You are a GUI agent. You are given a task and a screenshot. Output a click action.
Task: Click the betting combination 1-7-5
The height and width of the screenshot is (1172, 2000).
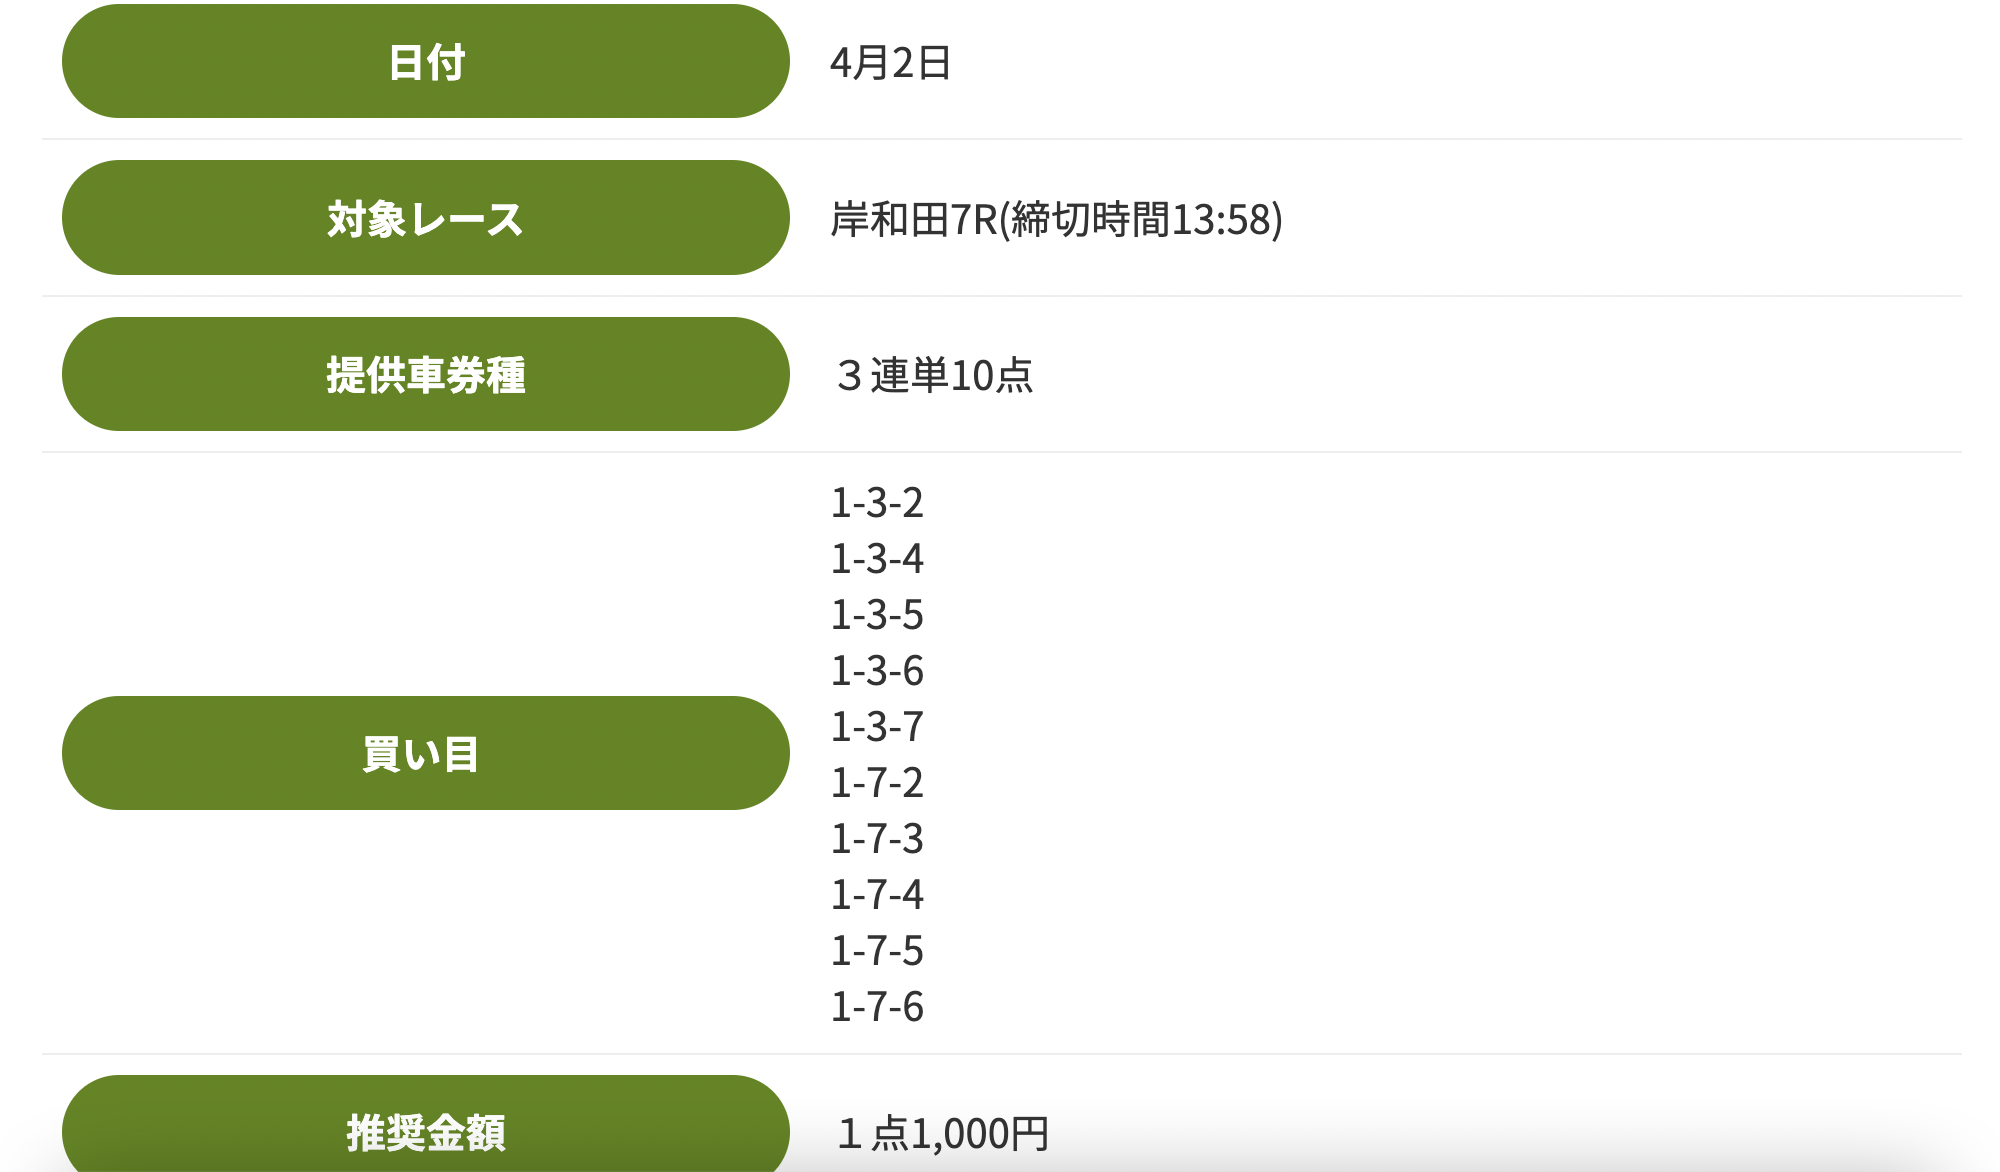877,951
